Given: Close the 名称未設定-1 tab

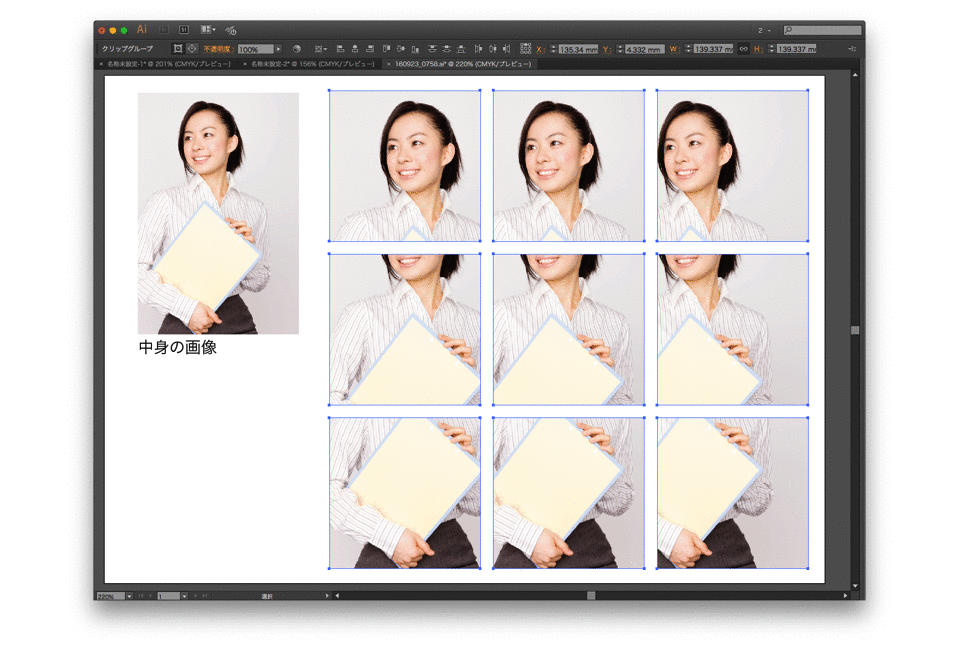Looking at the screenshot, I should click(x=101, y=64).
